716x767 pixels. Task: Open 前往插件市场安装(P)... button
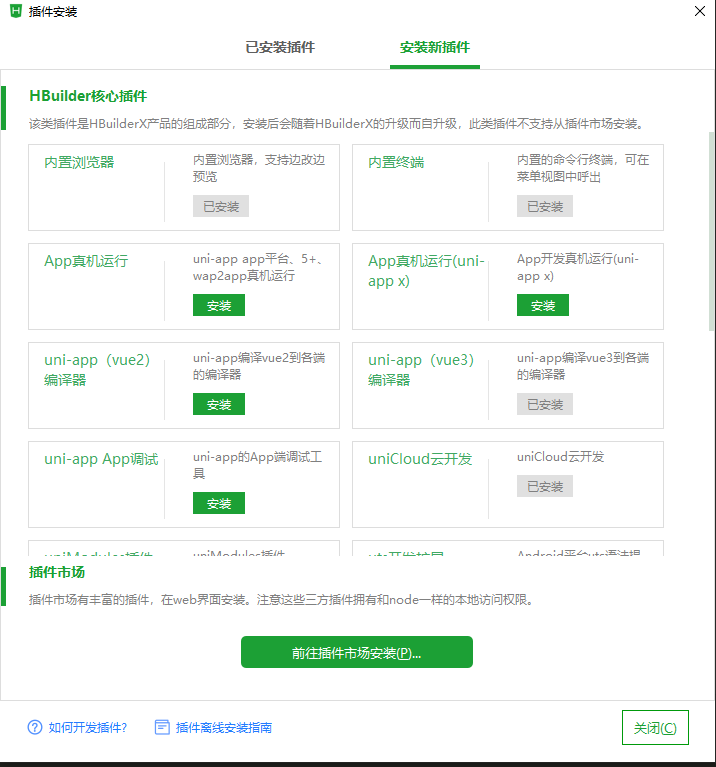pos(357,652)
